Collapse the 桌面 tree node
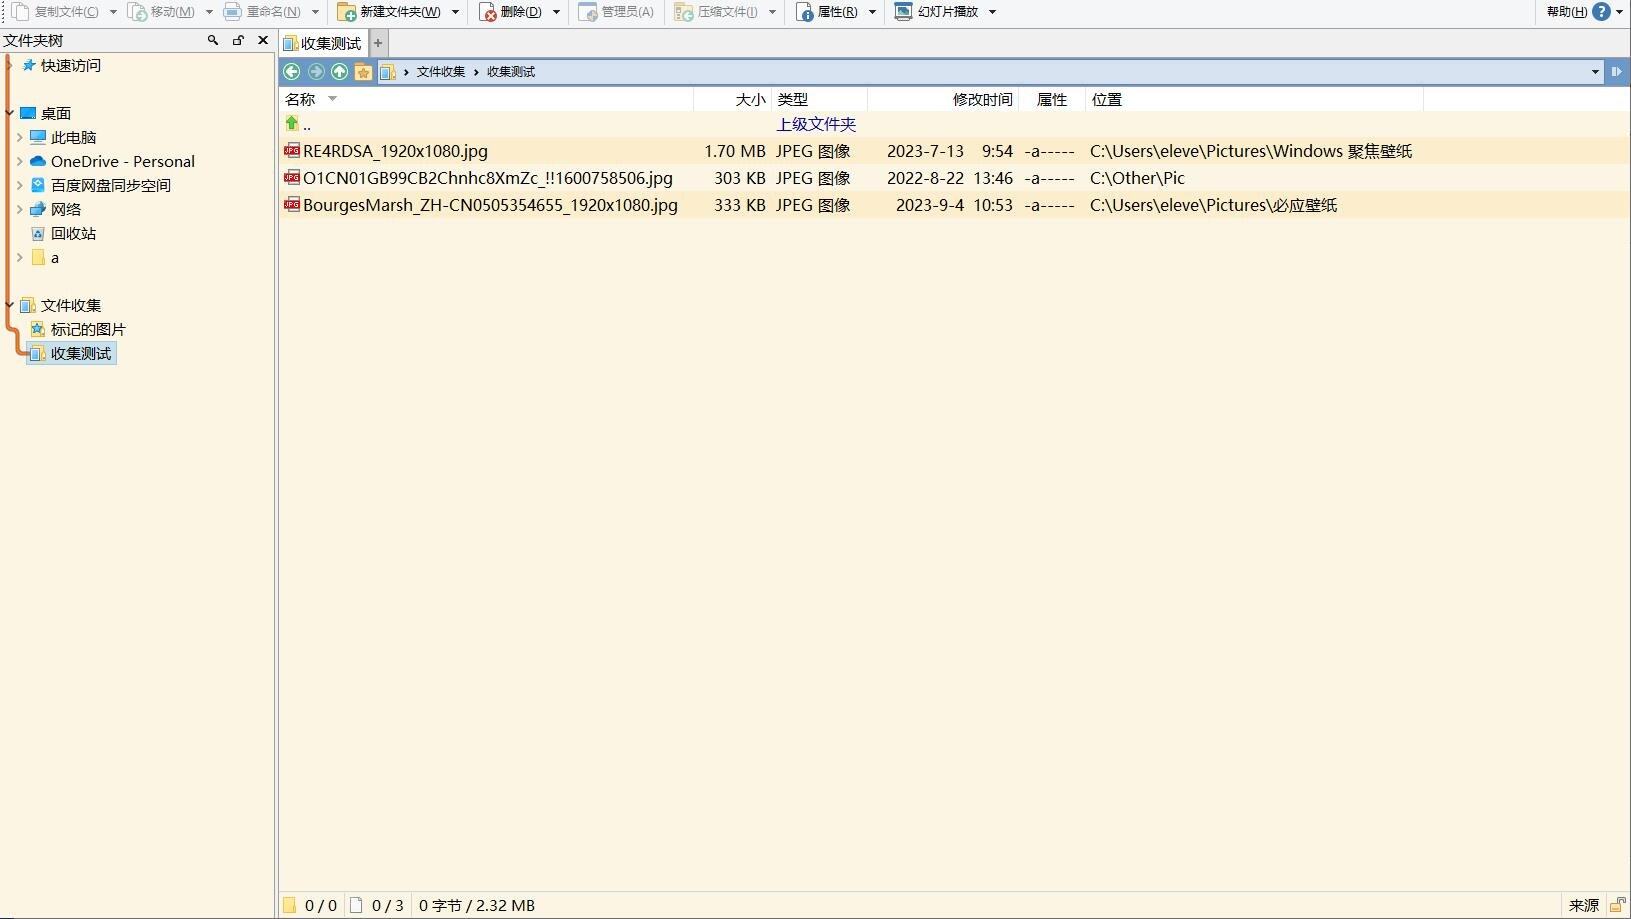The image size is (1631, 919). pyautogui.click(x=9, y=113)
